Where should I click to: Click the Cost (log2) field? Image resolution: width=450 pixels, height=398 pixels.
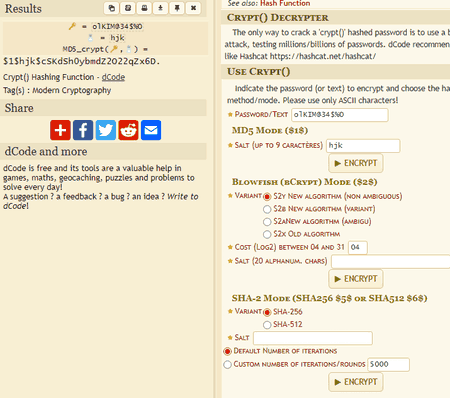coord(358,247)
